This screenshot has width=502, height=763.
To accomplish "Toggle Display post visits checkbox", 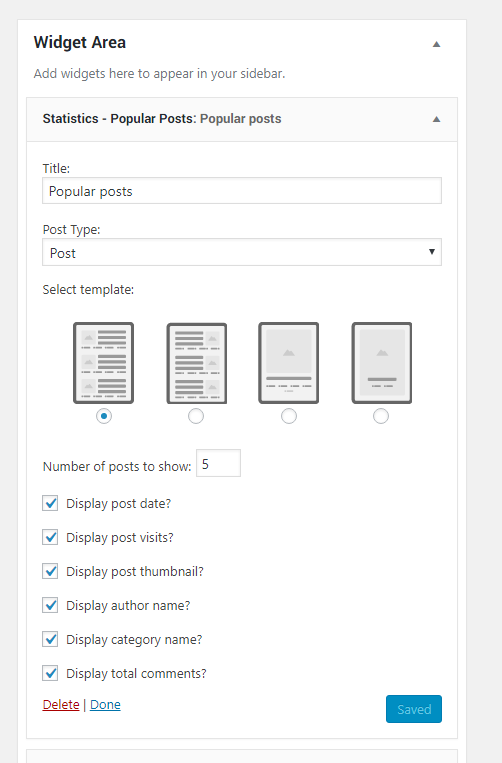I will point(50,537).
